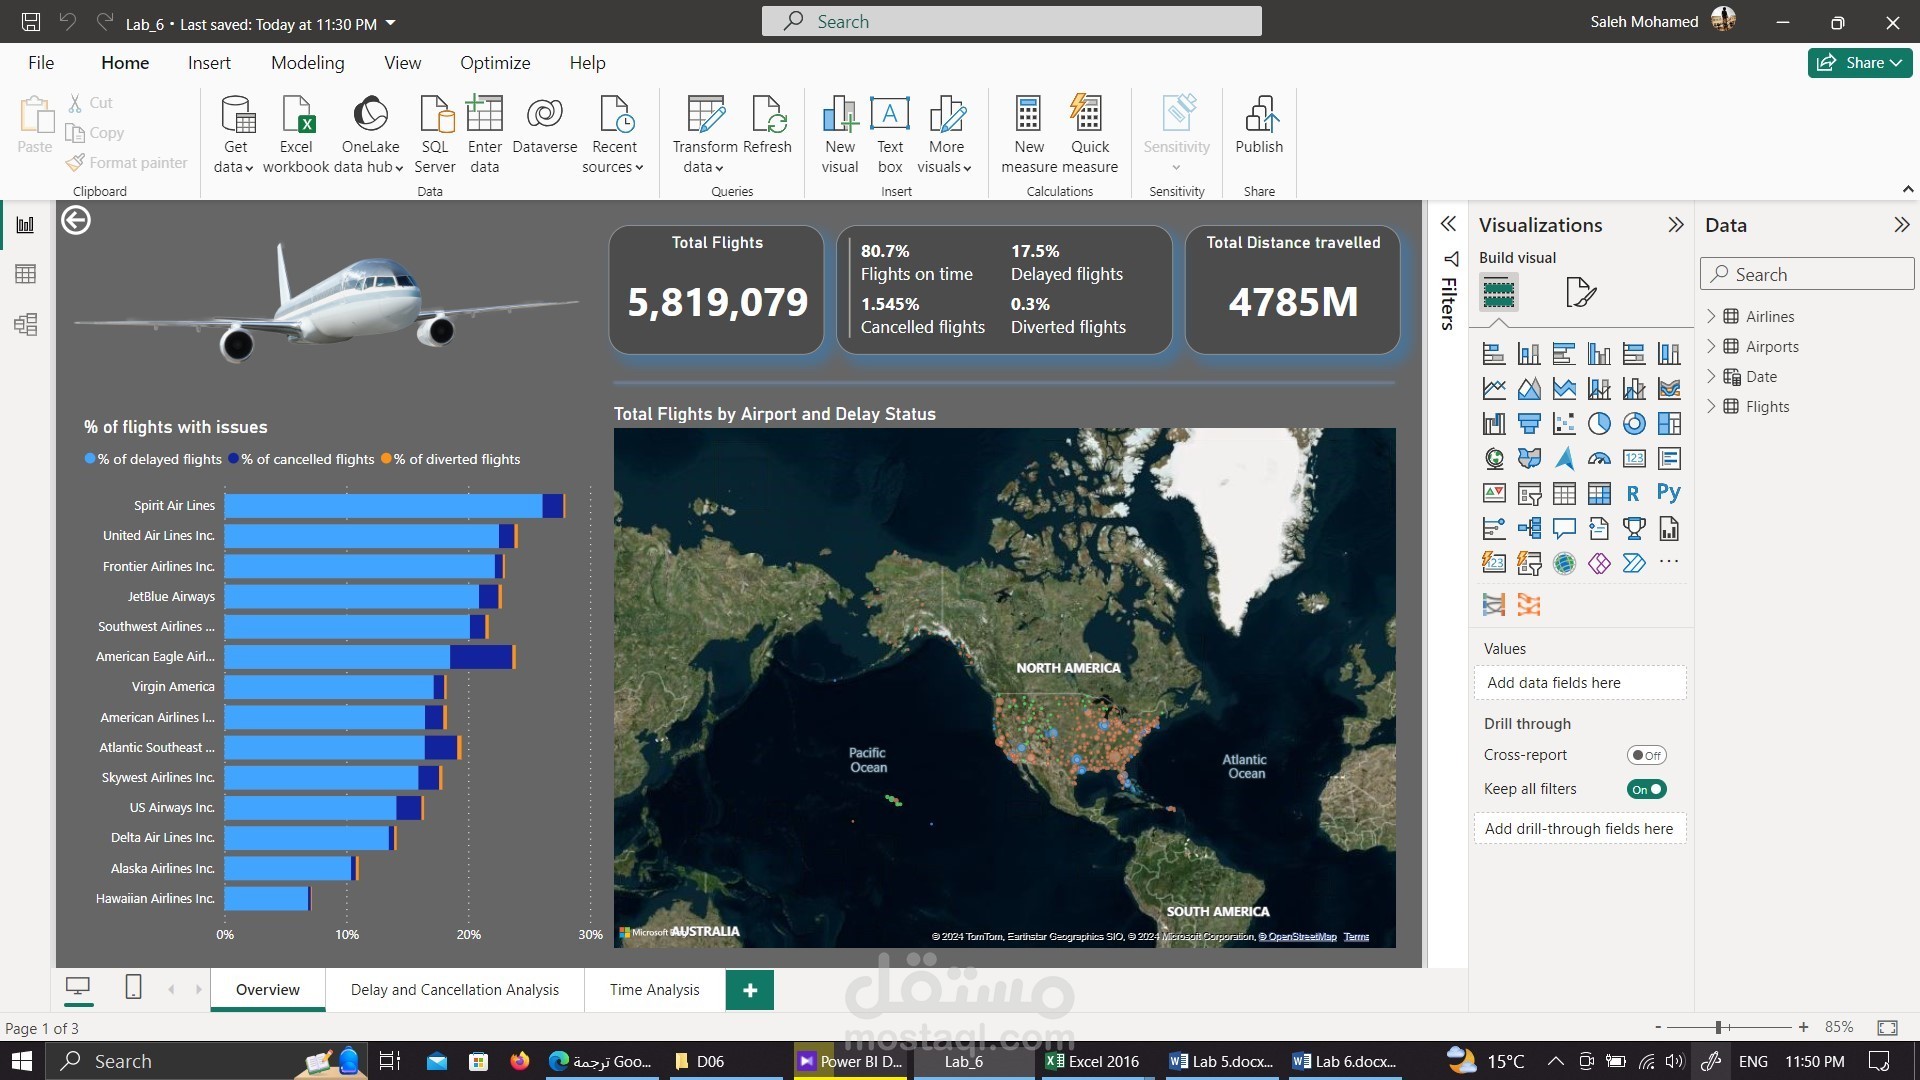This screenshot has width=1920, height=1080.
Task: Expand the Airlines table in Data pane
Action: tap(1711, 316)
